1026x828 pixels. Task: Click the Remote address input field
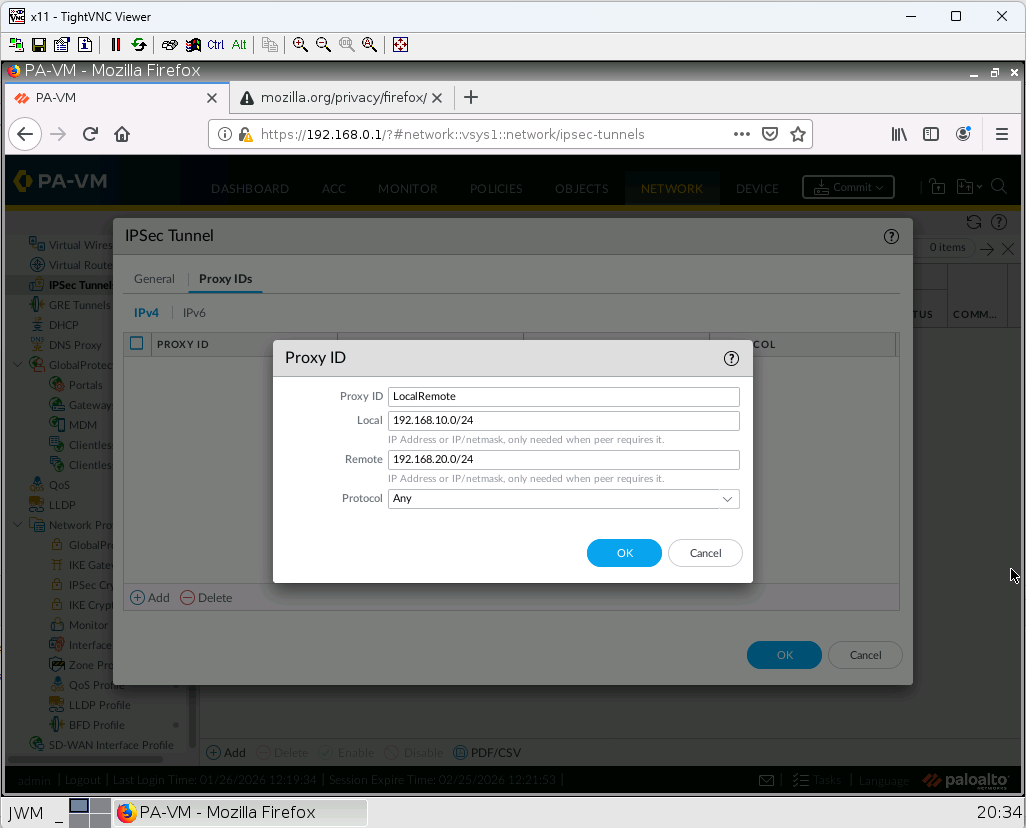563,460
